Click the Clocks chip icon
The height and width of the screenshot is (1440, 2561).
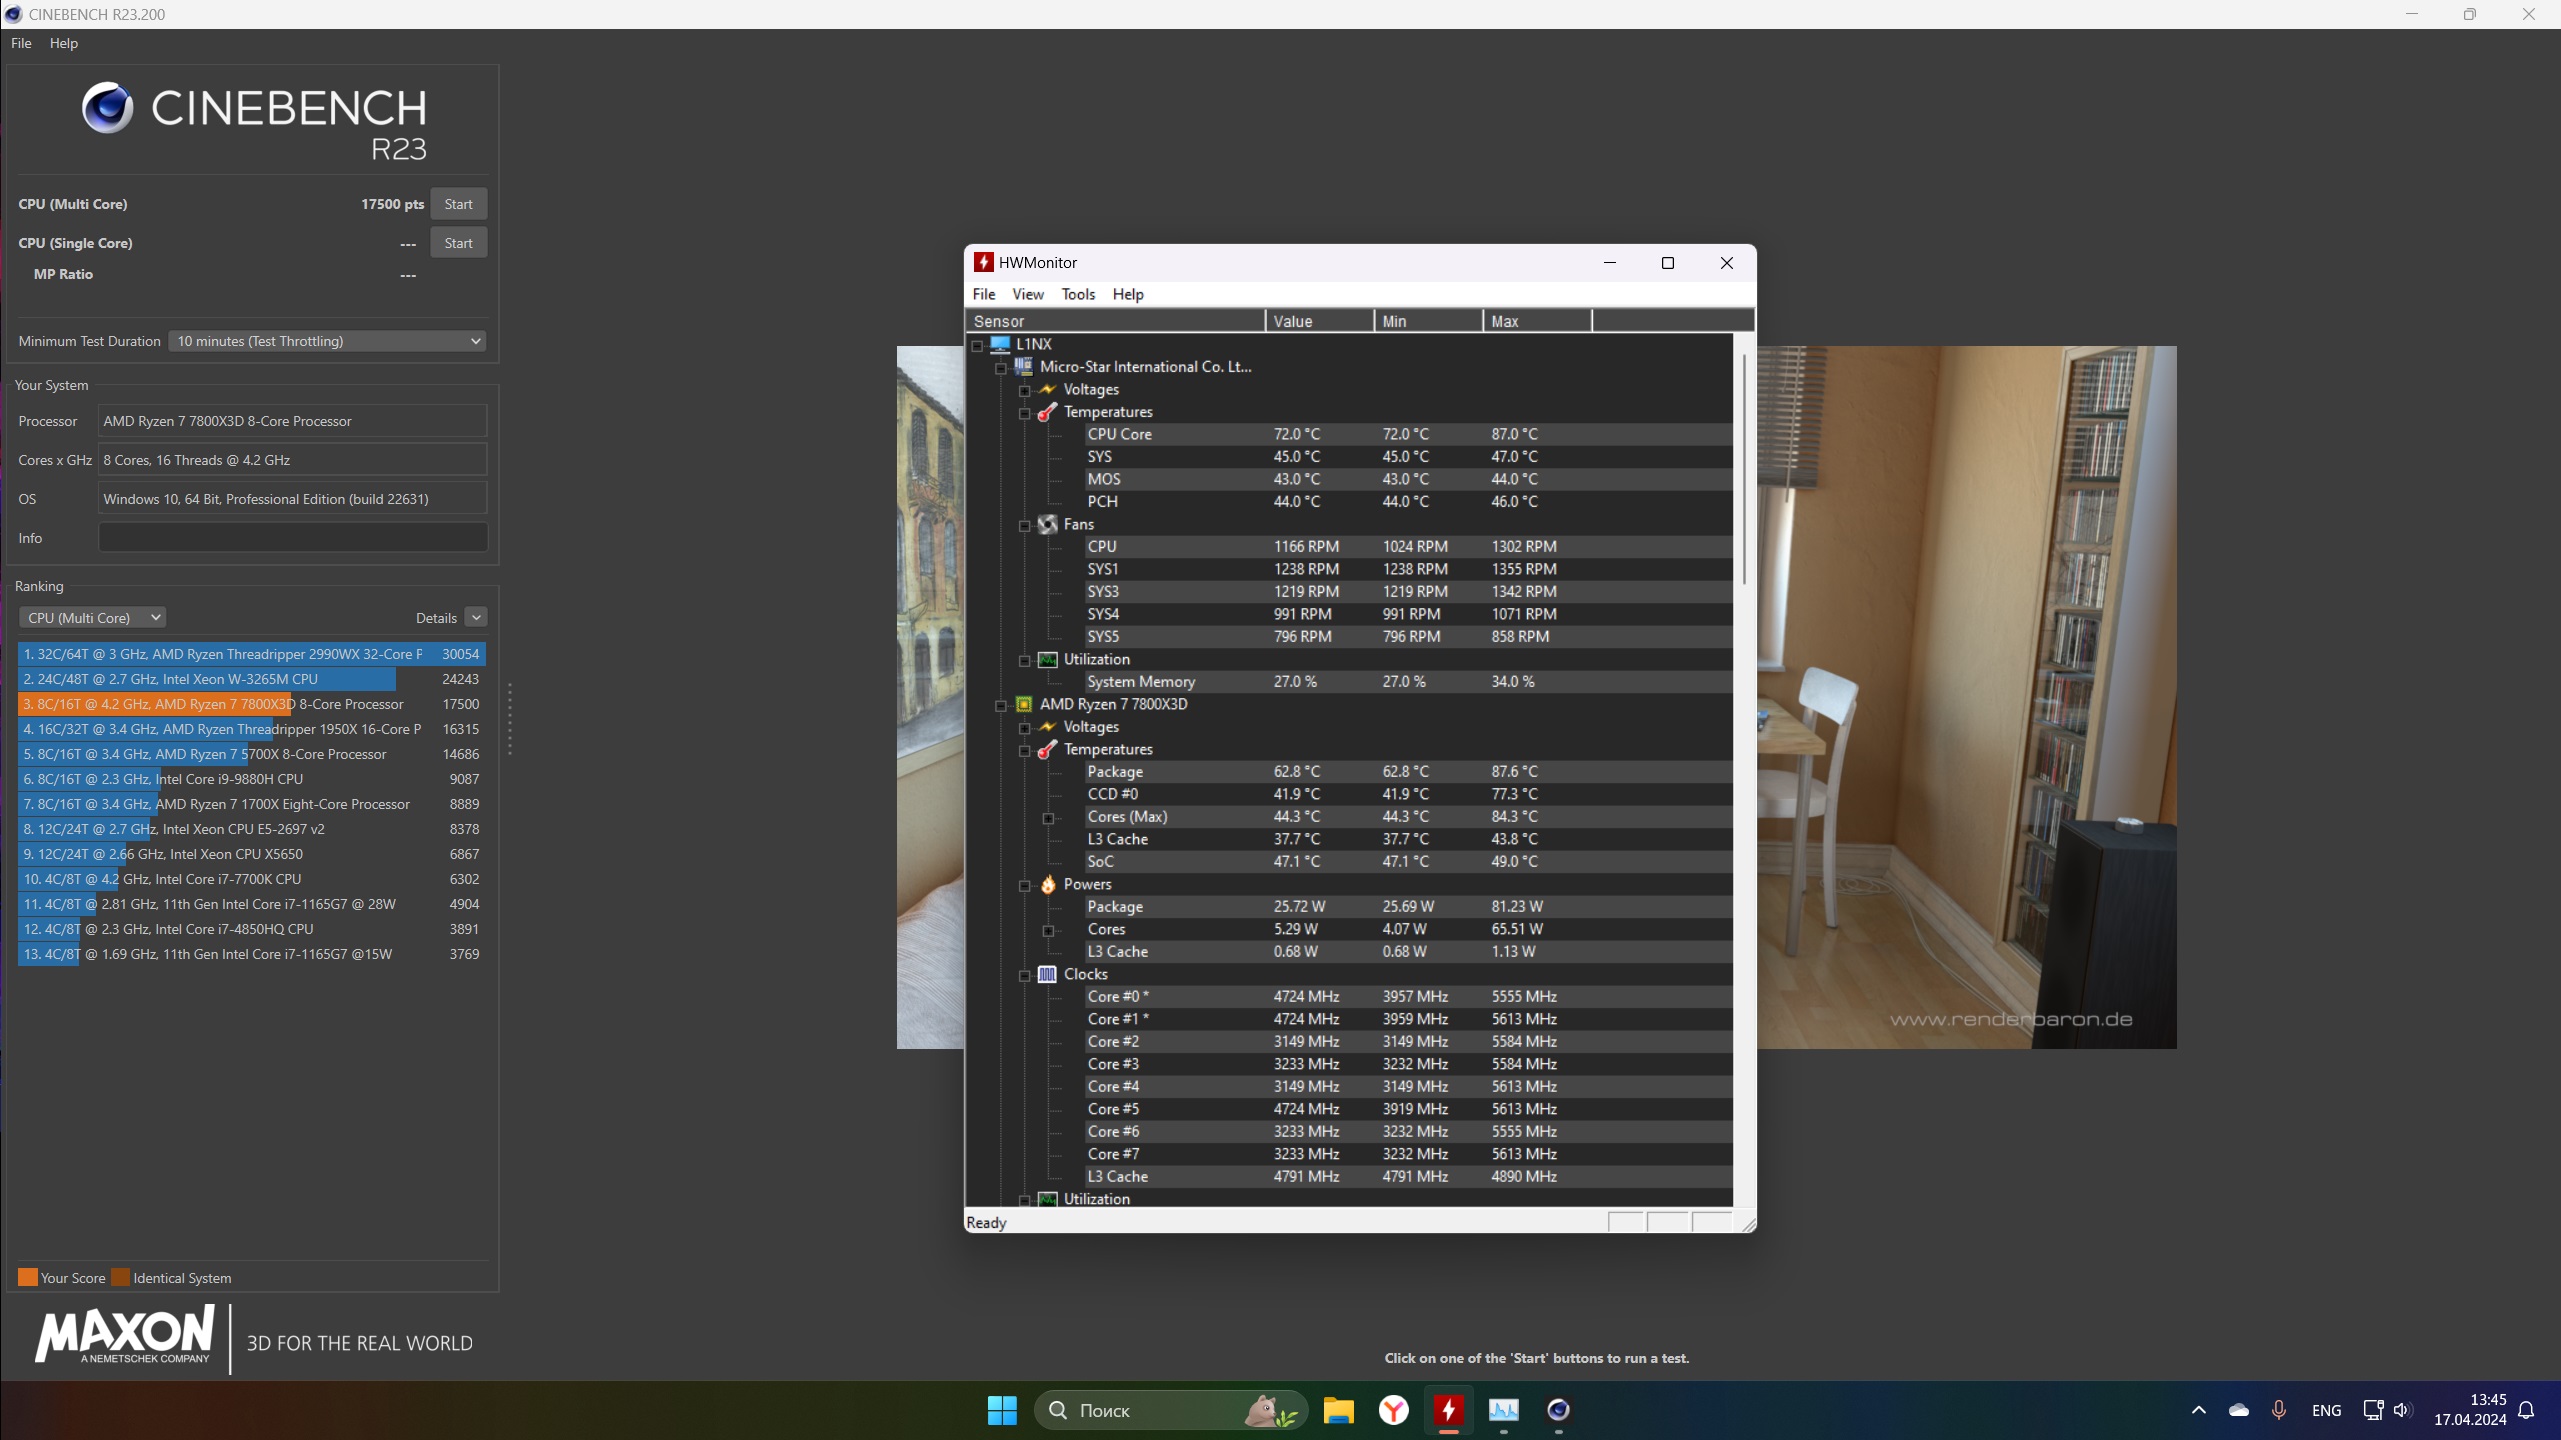1047,974
